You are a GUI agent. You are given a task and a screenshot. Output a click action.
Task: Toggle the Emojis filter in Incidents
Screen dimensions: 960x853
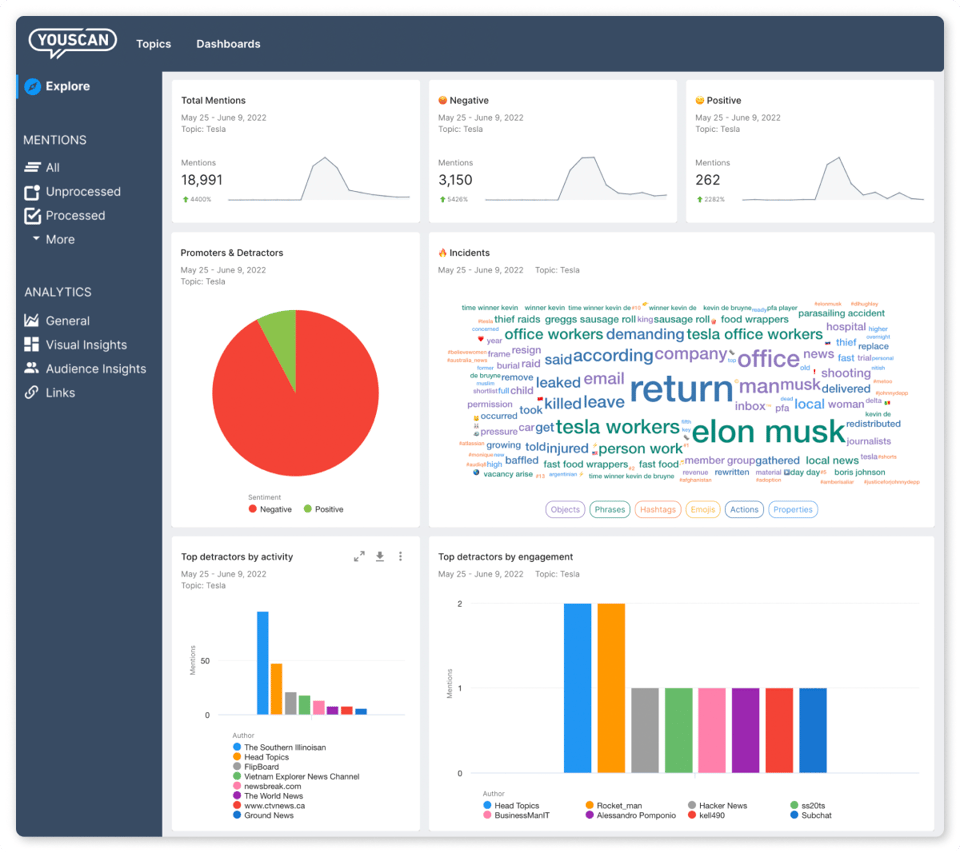tap(703, 509)
